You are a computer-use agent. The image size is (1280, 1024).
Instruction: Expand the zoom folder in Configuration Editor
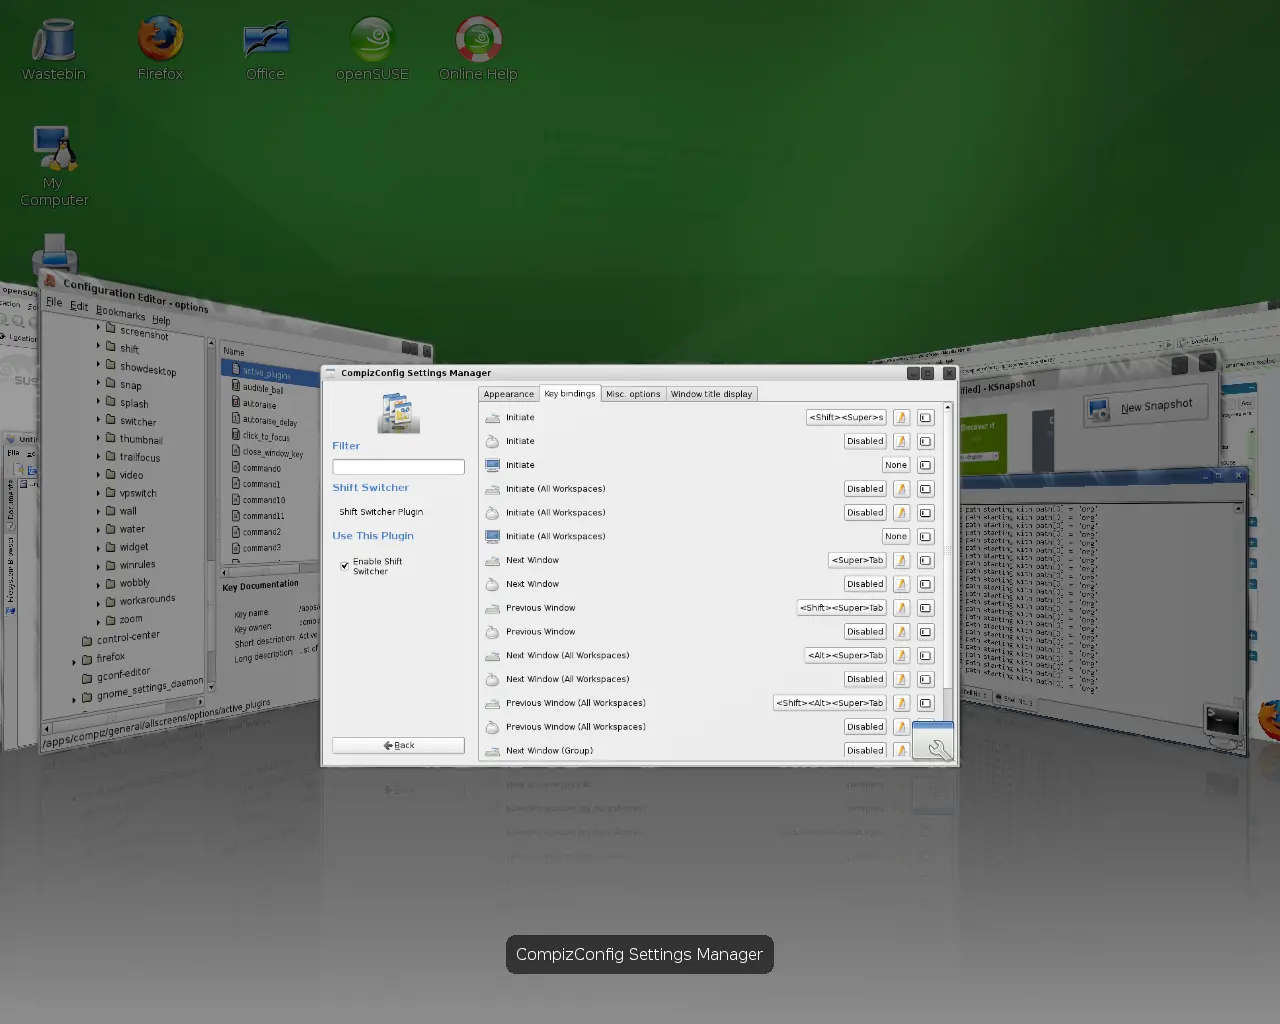[x=99, y=621]
